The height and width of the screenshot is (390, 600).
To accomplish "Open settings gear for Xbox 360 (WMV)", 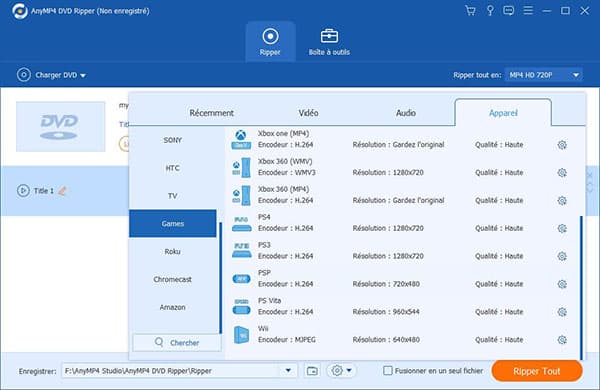I will [562, 173].
